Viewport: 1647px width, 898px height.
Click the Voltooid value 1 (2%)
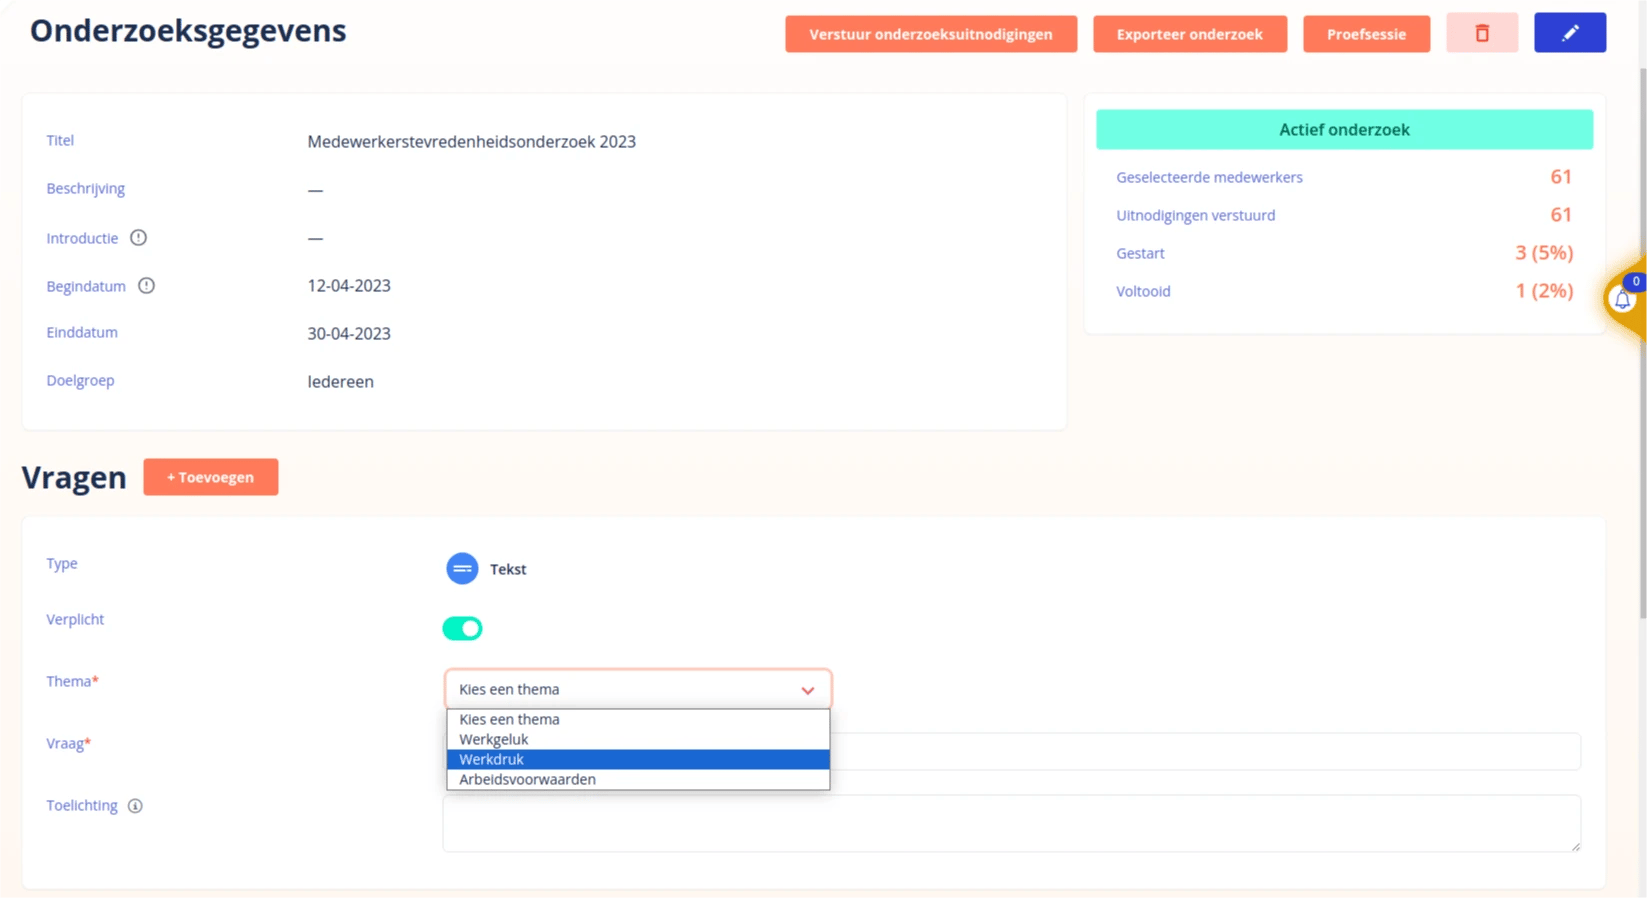click(1543, 291)
